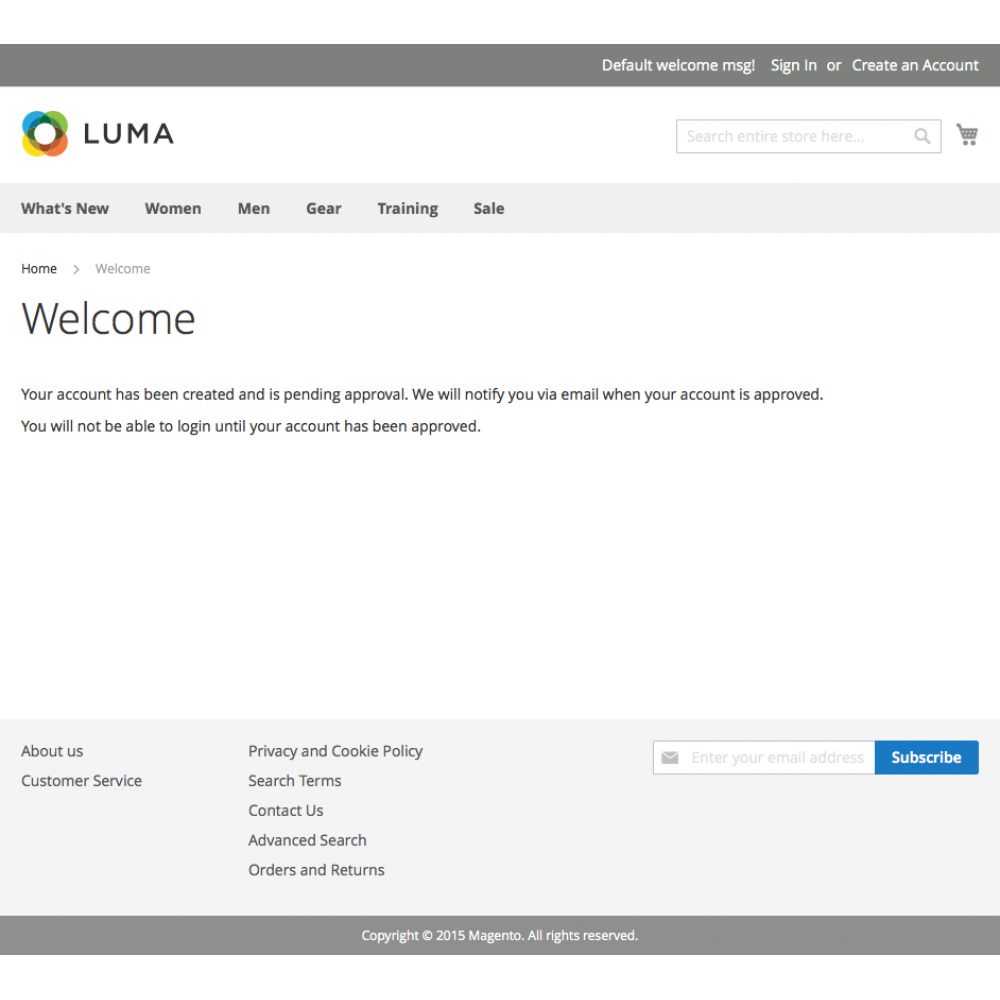The height and width of the screenshot is (1000, 1000).
Task: Open Customer Service footer link
Action: coord(81,781)
